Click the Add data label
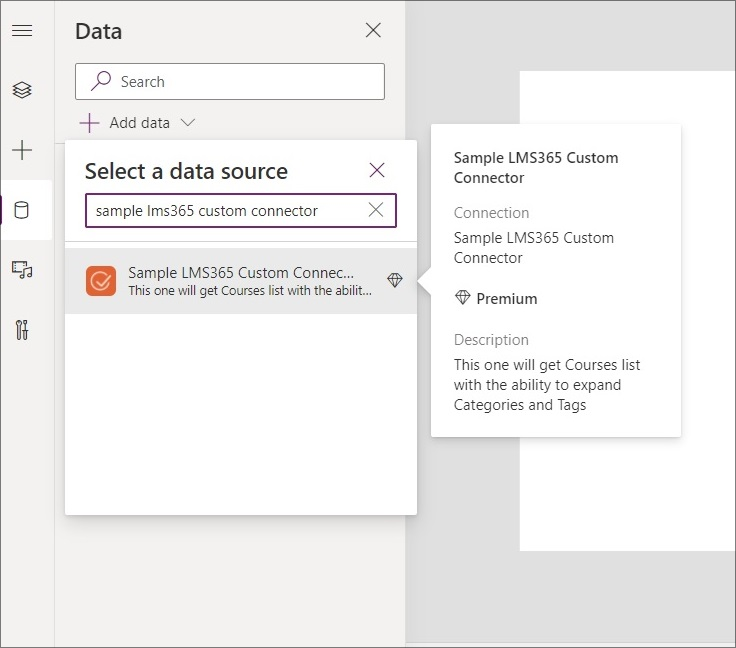Screen dimensions: 736x648 [x=139, y=123]
